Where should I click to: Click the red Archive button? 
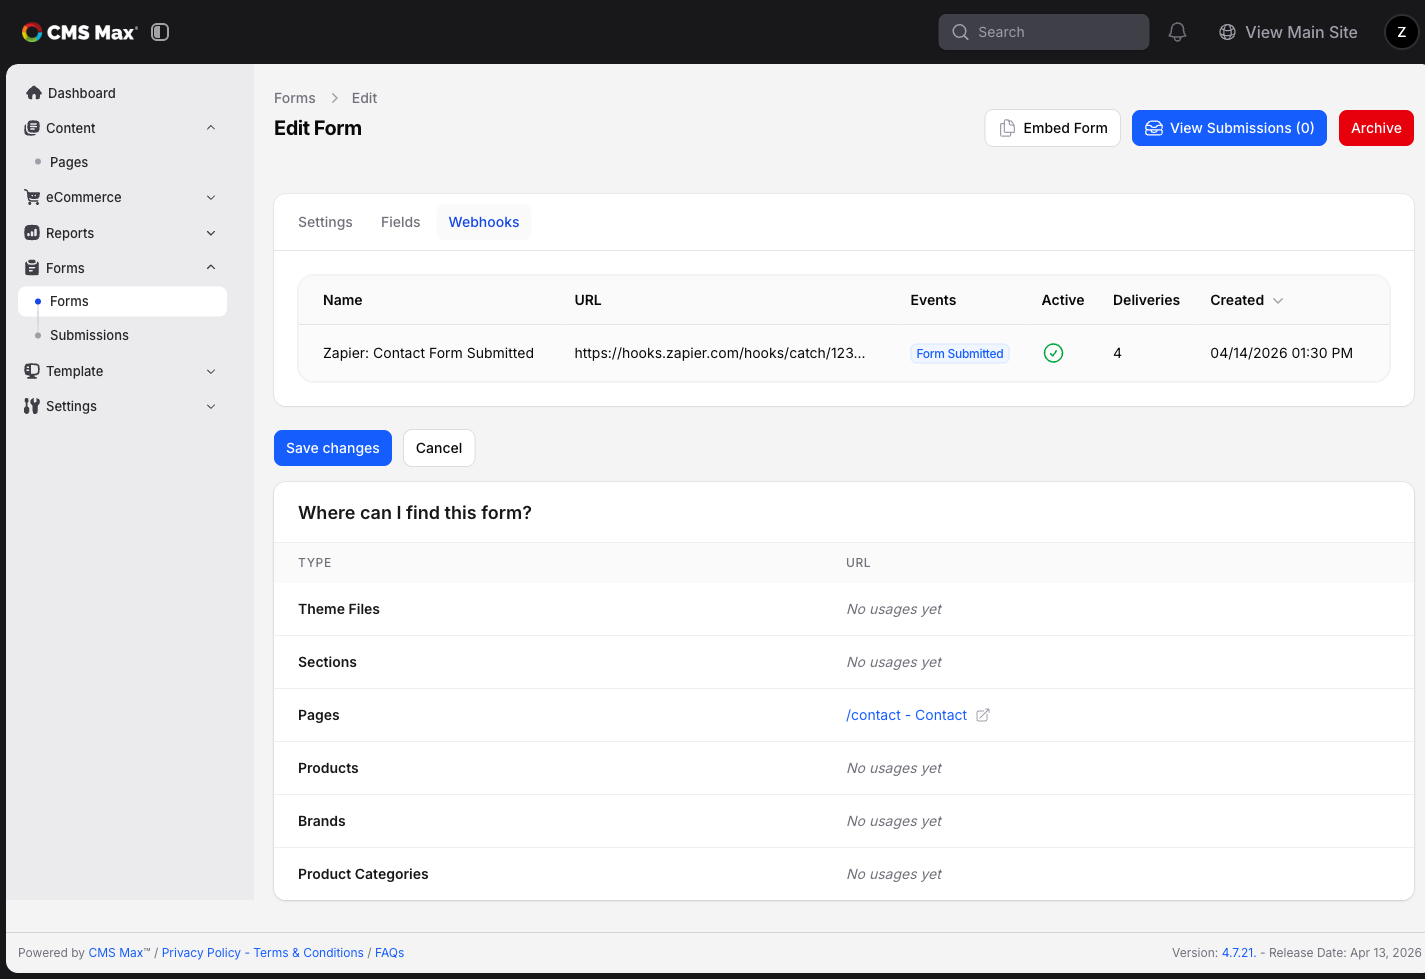point(1376,128)
